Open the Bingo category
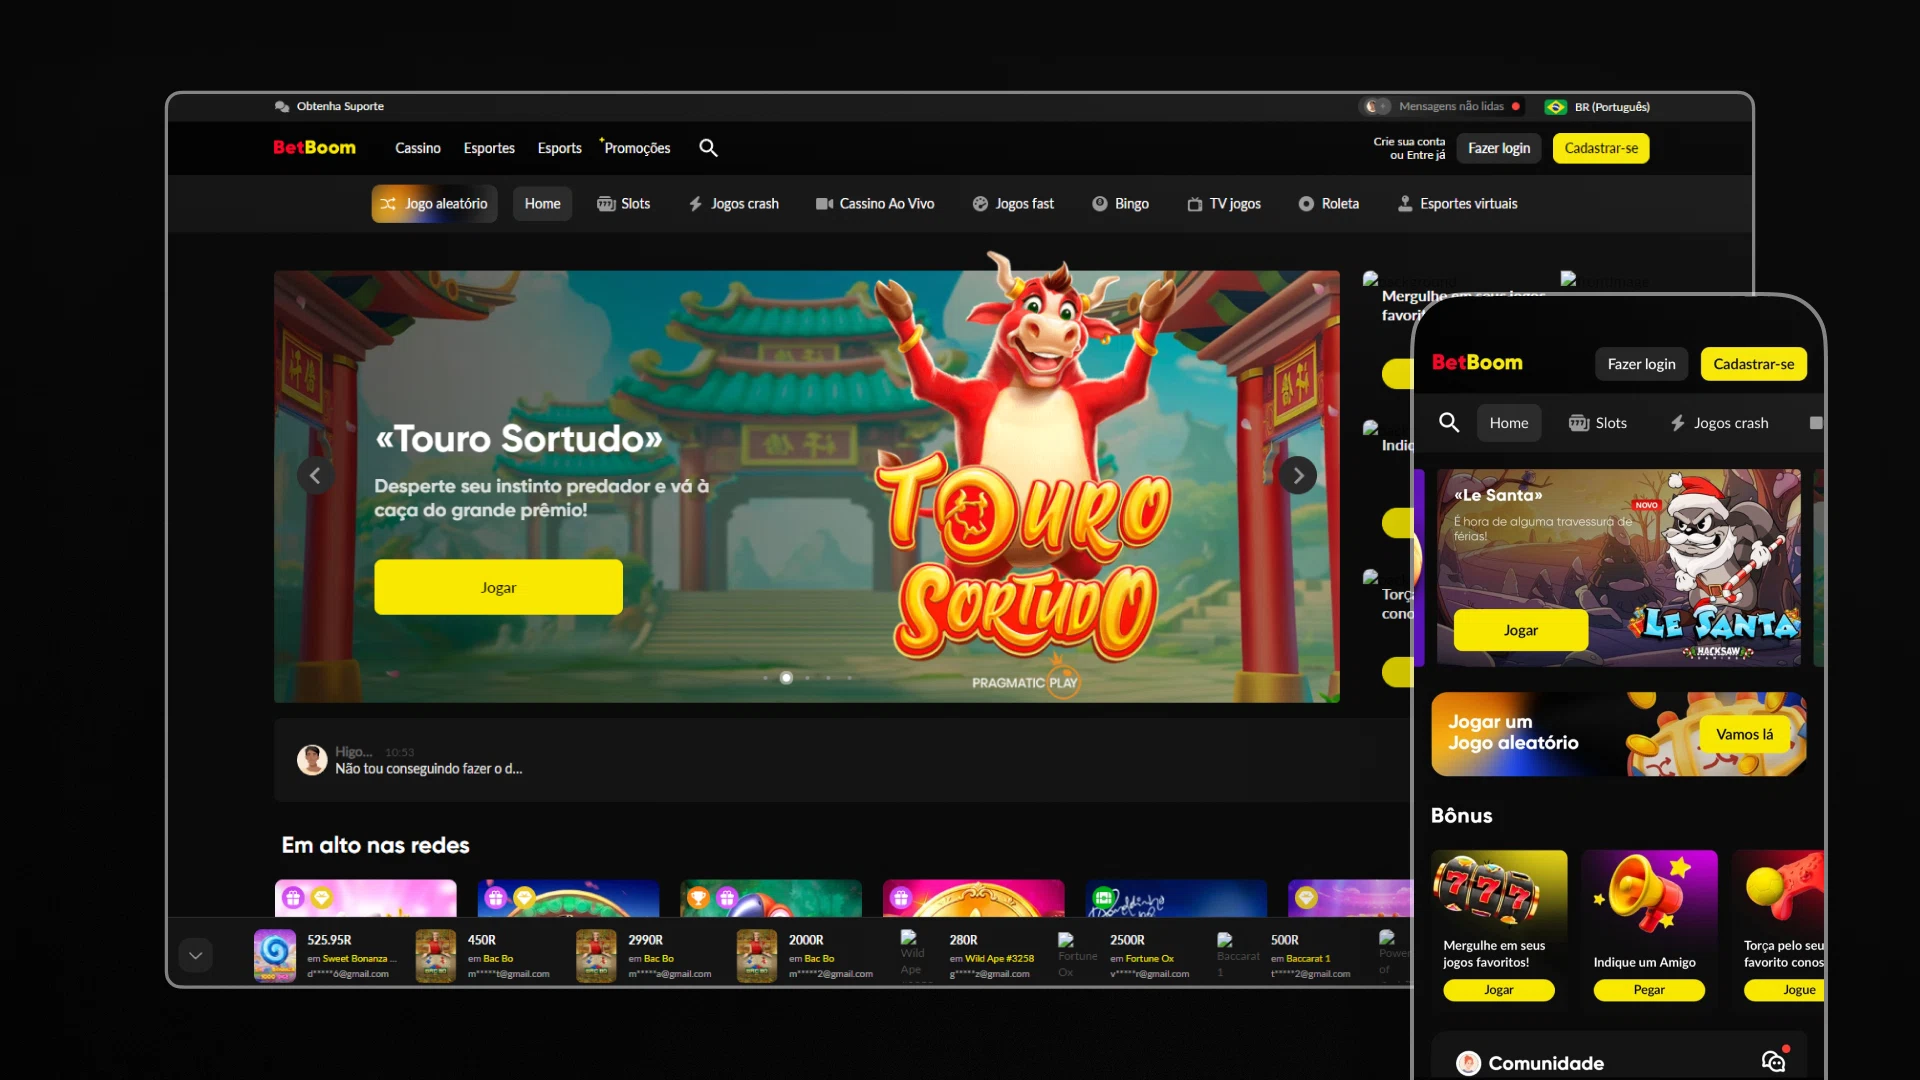The image size is (1920, 1080). pyautogui.click(x=1120, y=204)
